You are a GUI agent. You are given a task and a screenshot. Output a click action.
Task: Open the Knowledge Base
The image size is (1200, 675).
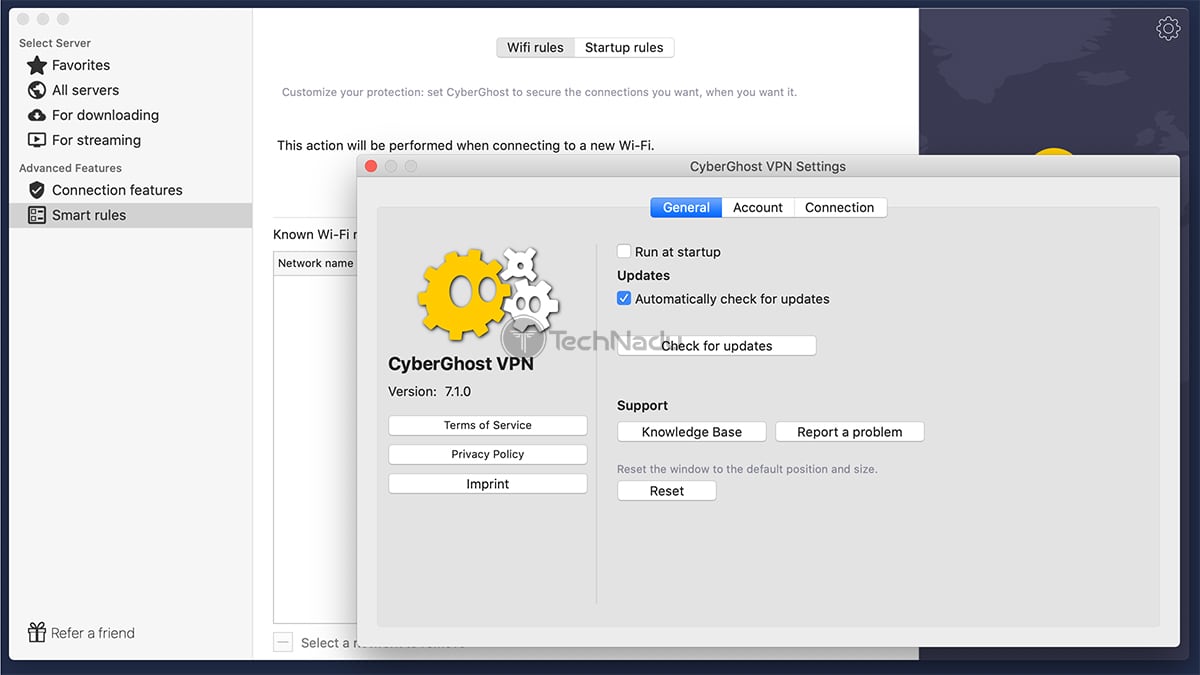click(692, 432)
